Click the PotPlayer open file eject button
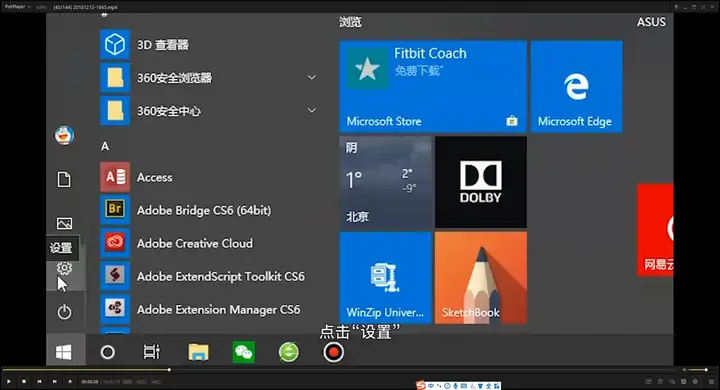The image size is (720, 390). click(70, 381)
